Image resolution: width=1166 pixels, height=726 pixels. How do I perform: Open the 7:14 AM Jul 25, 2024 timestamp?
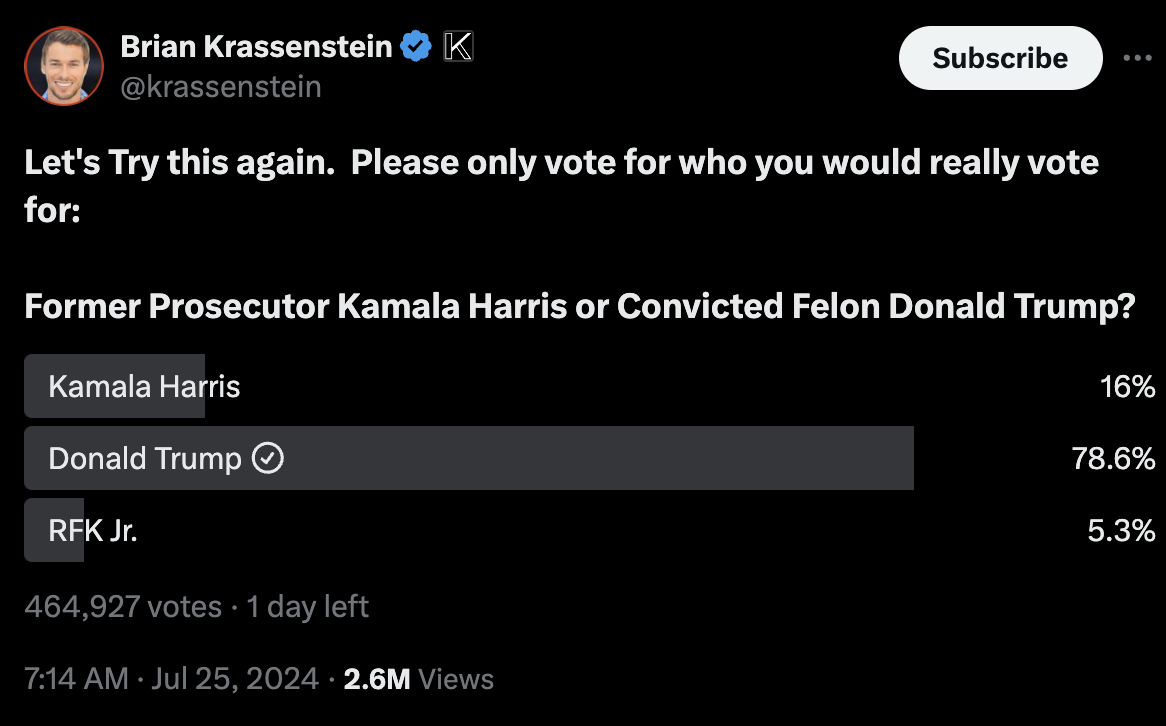point(172,678)
